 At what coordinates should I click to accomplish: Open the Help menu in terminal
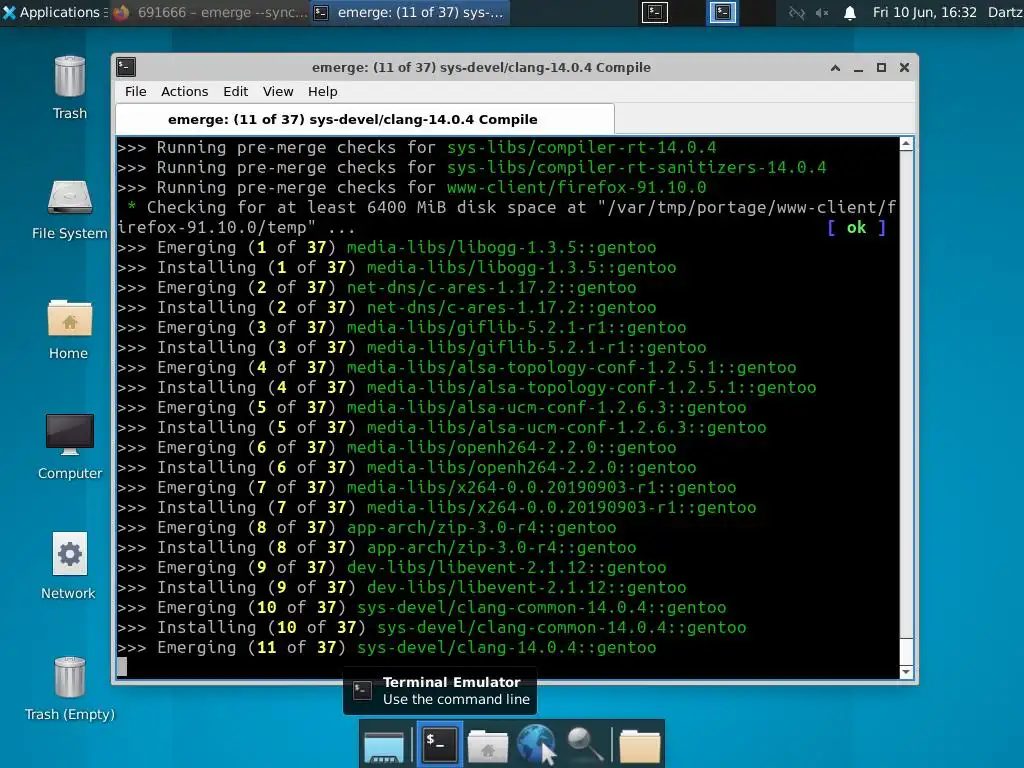323,91
